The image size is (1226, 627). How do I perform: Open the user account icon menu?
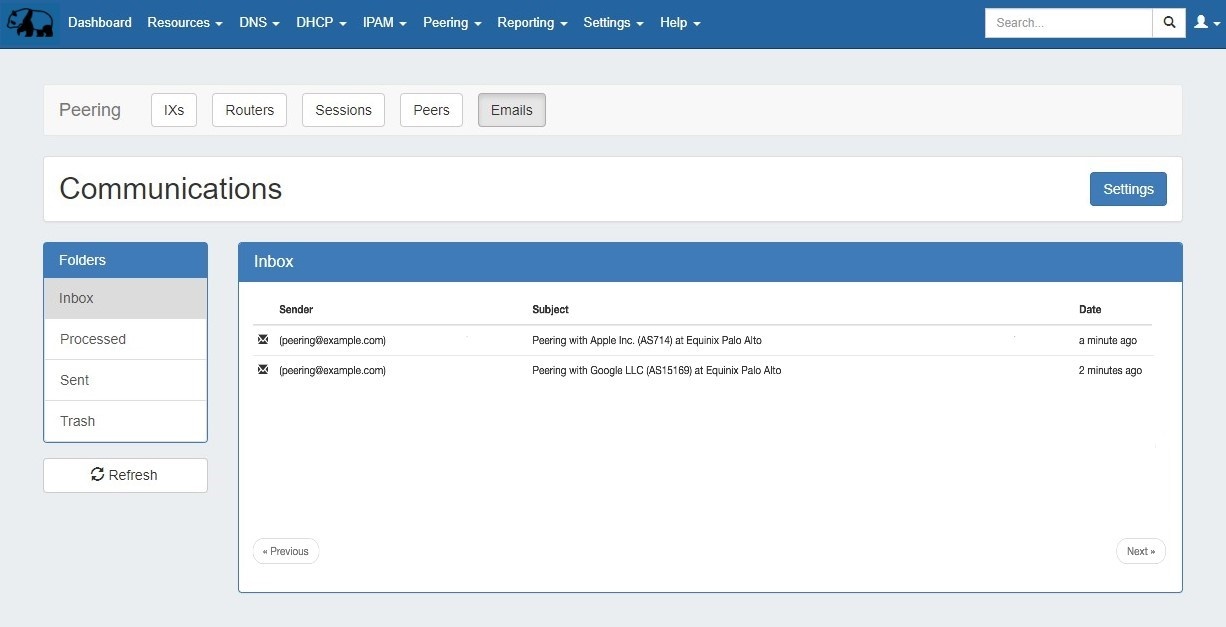1205,23
